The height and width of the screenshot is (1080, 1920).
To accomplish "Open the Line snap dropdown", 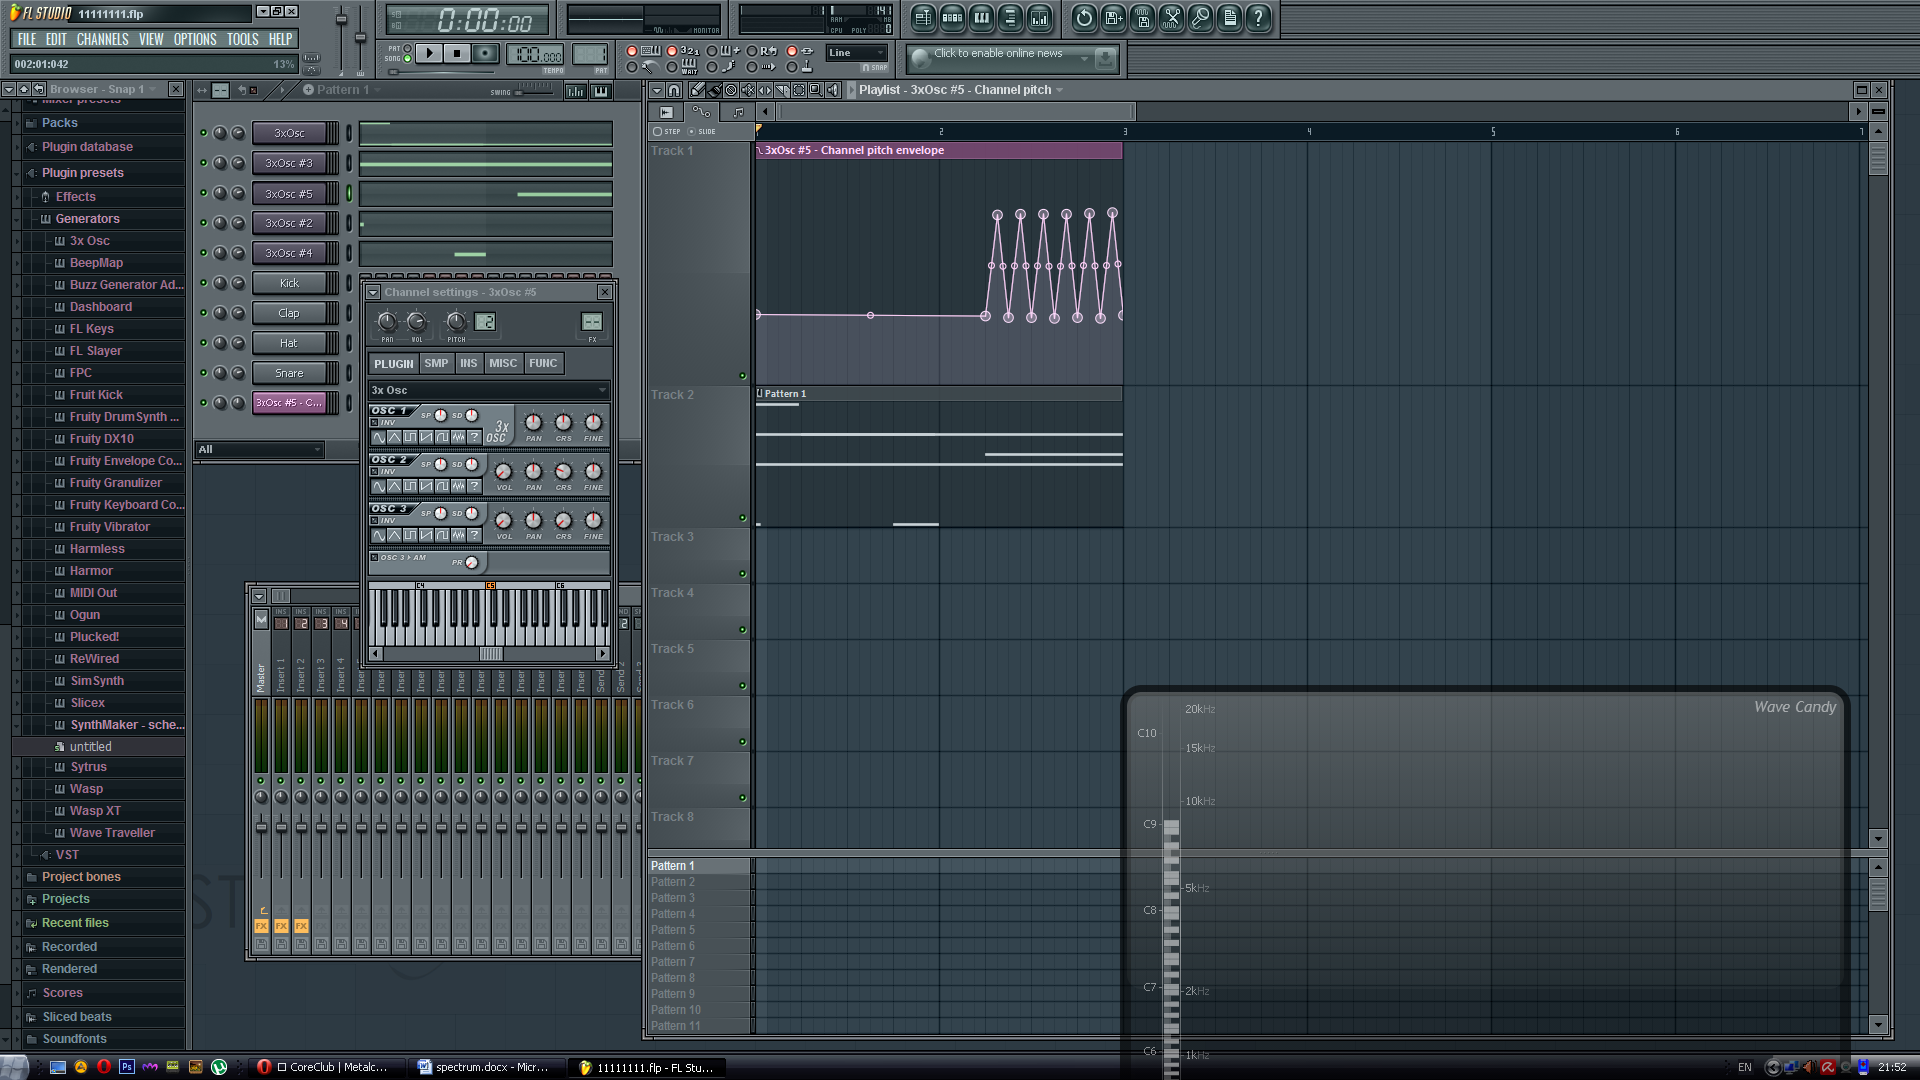I will pos(857,53).
